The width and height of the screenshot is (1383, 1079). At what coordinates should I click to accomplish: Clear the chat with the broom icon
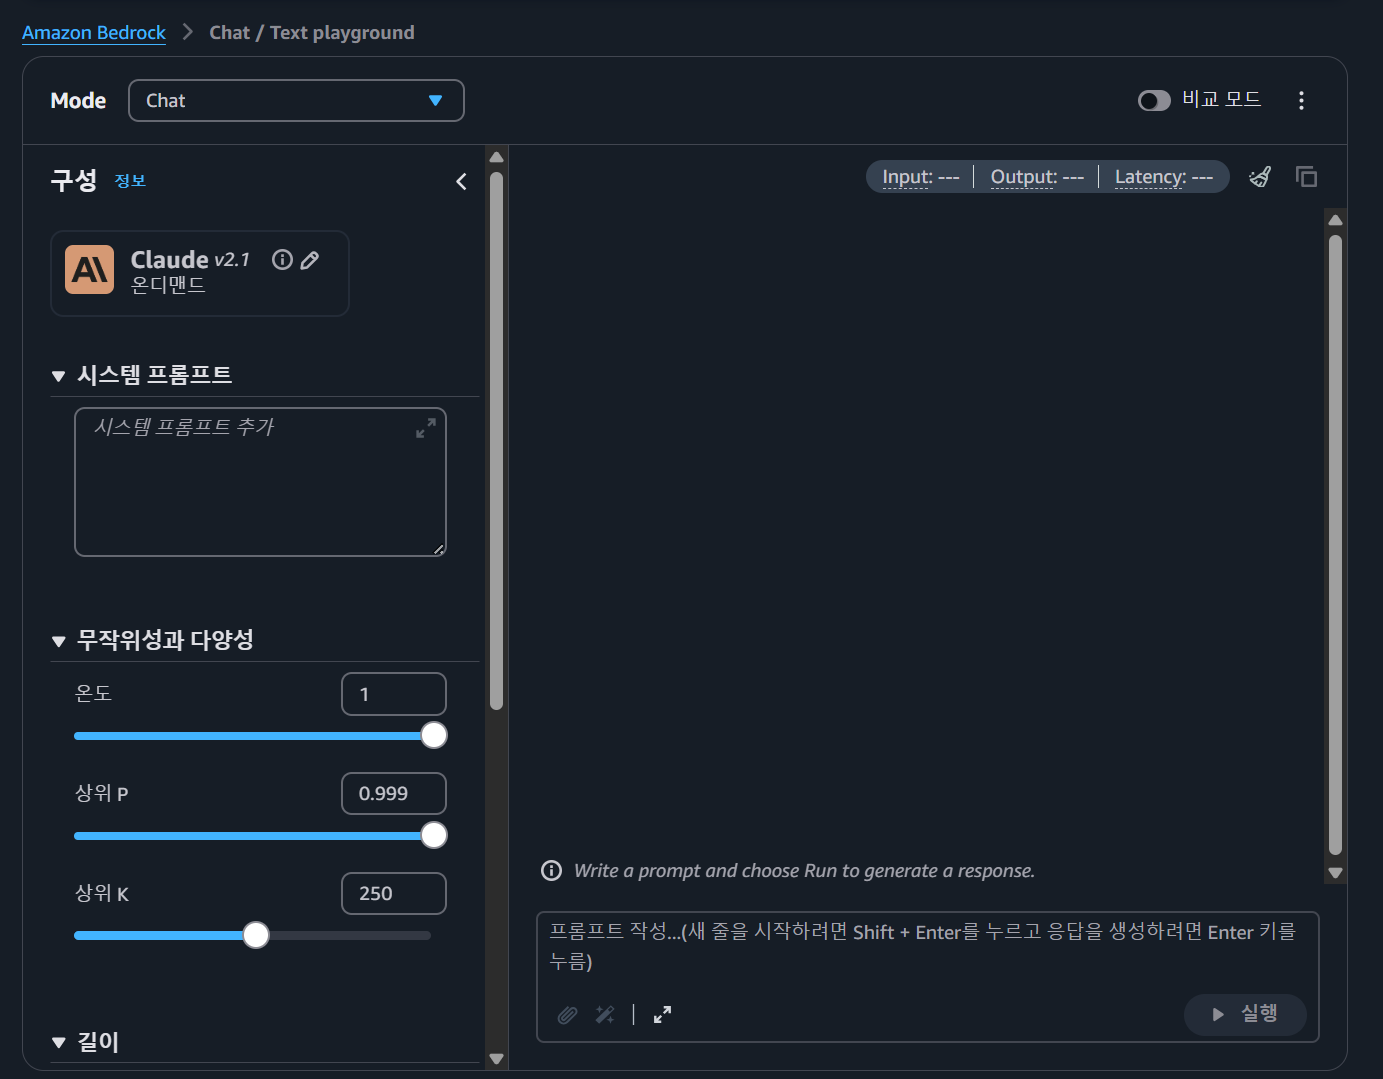point(1260,177)
